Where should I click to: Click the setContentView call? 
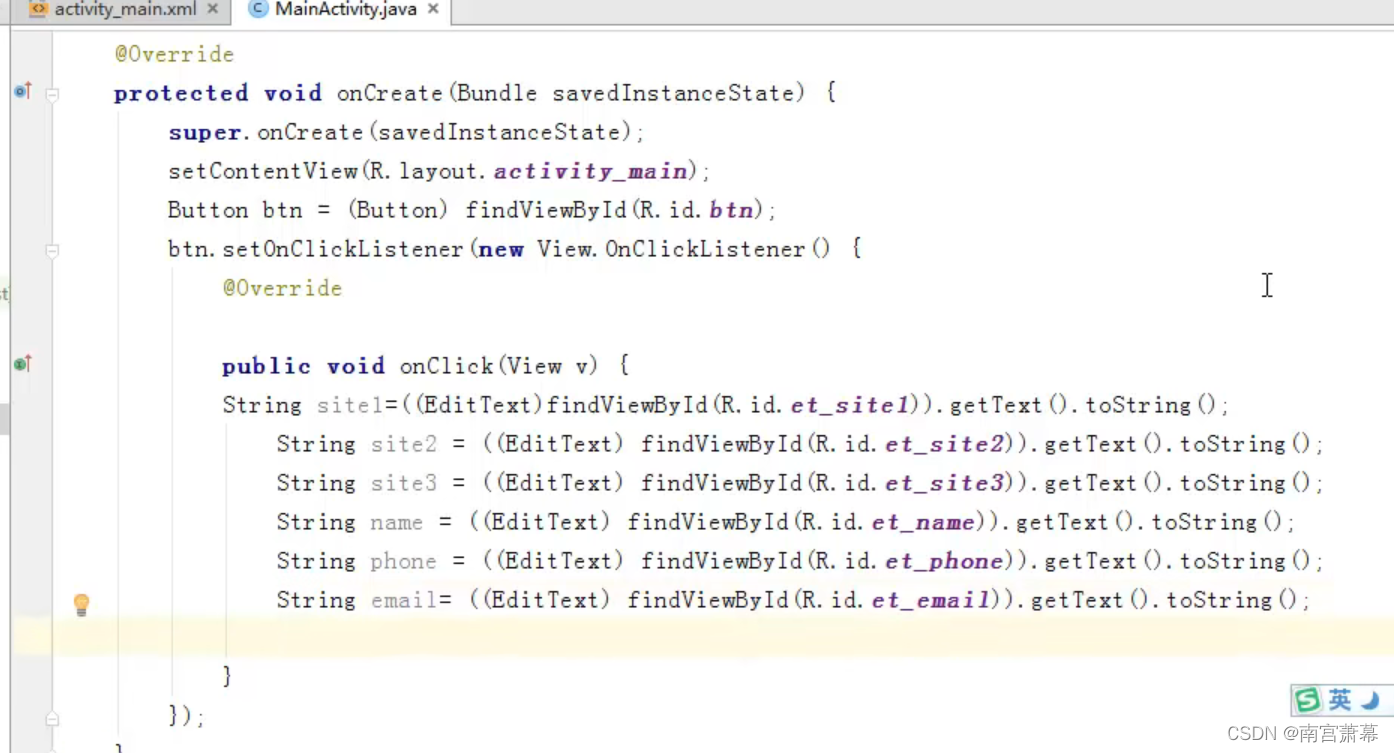[x=263, y=171]
